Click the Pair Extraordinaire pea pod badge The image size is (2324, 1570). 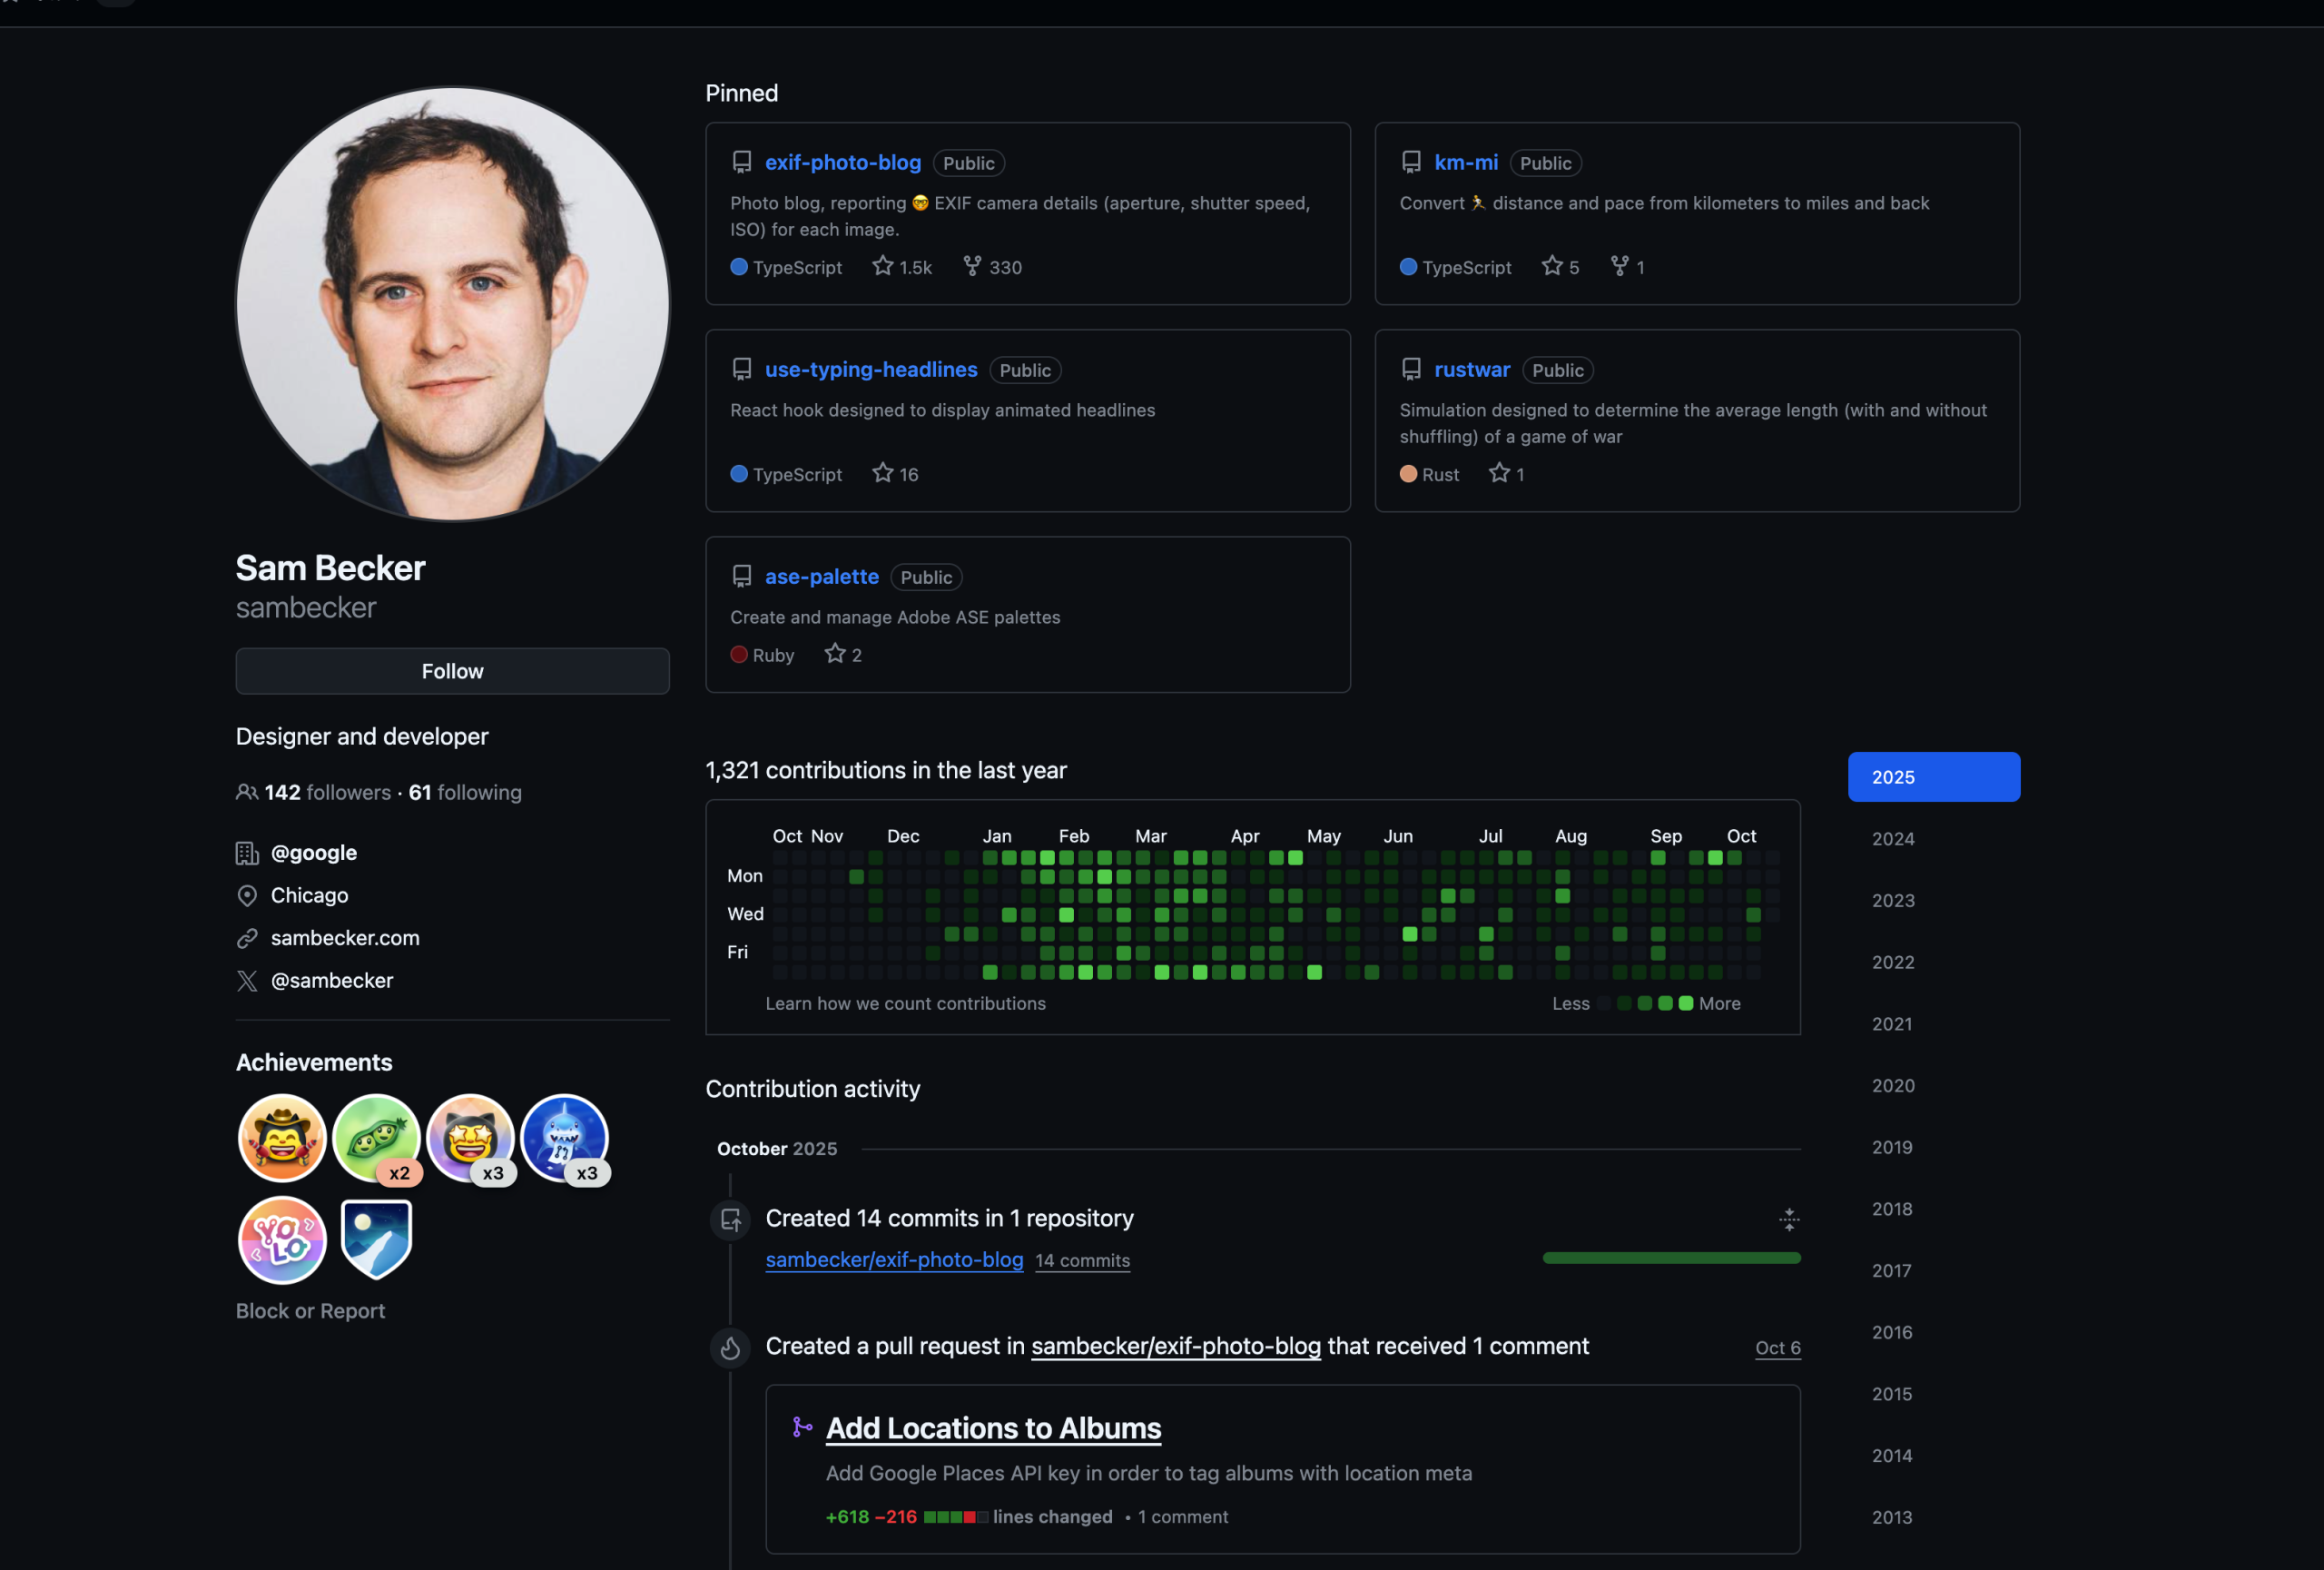(376, 1137)
